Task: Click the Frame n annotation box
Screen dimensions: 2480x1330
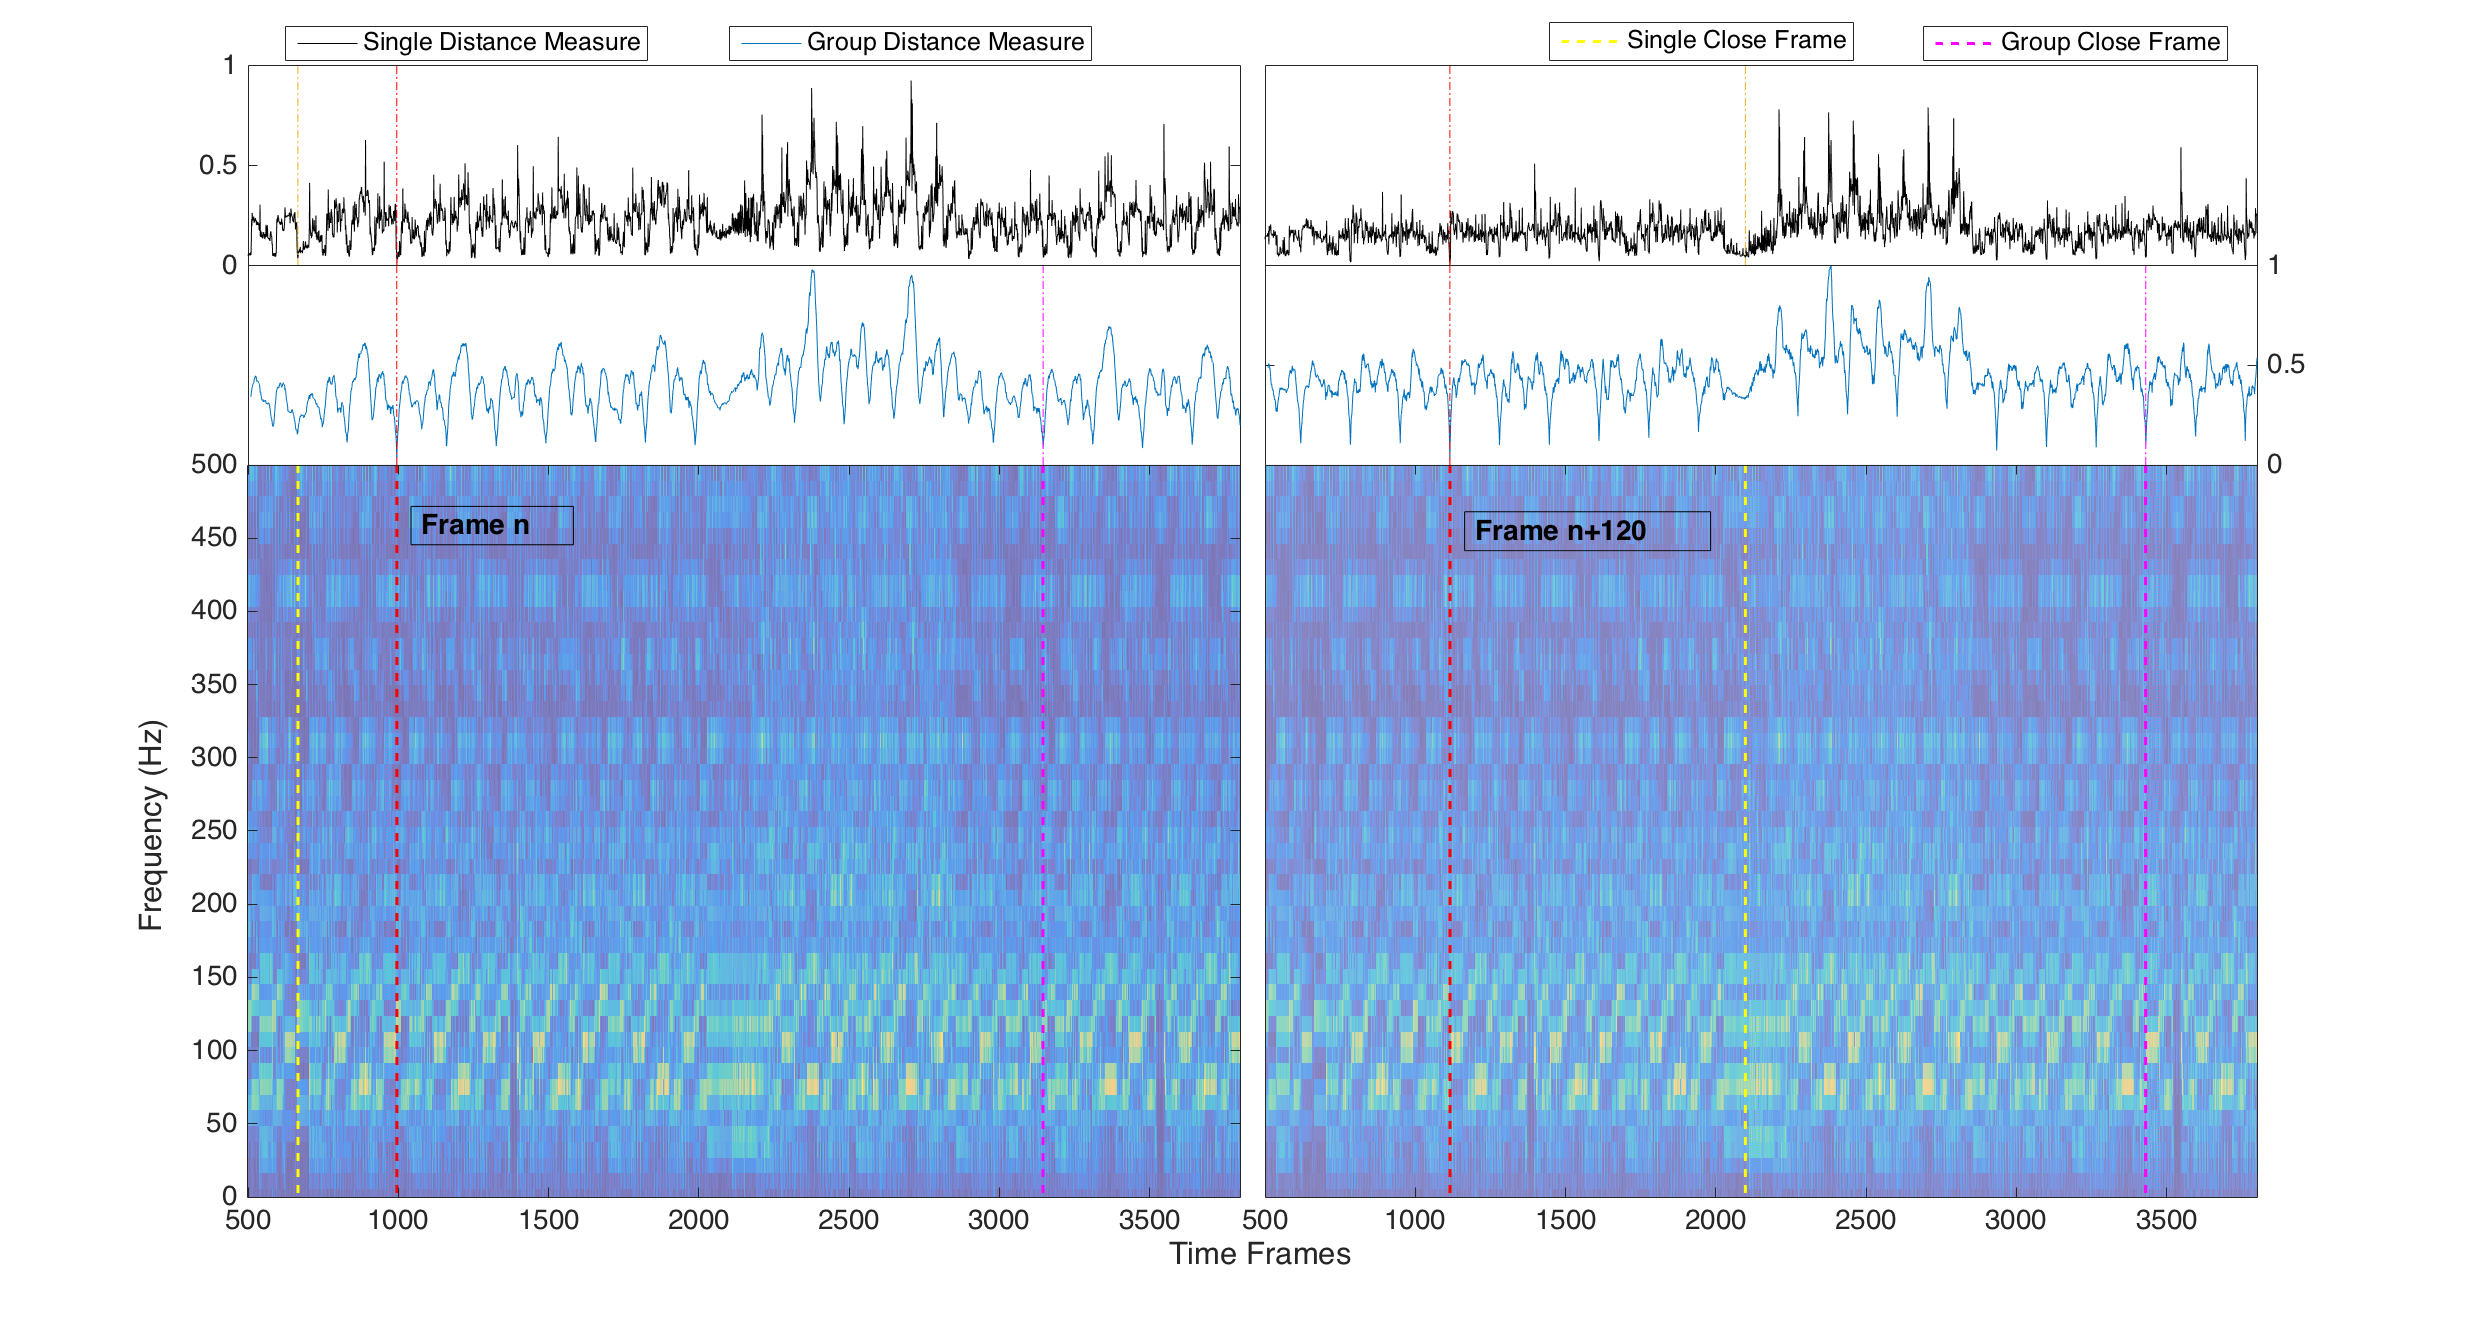Action: 491,525
